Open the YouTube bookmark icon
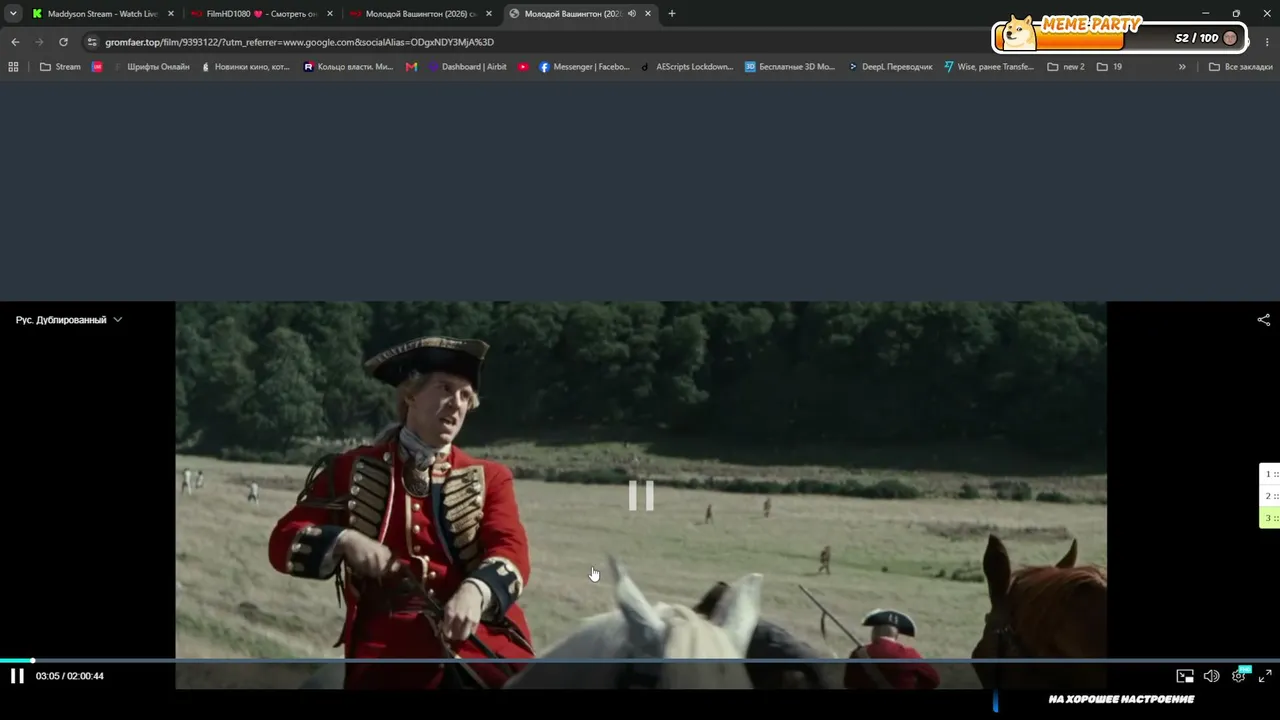 [x=523, y=67]
